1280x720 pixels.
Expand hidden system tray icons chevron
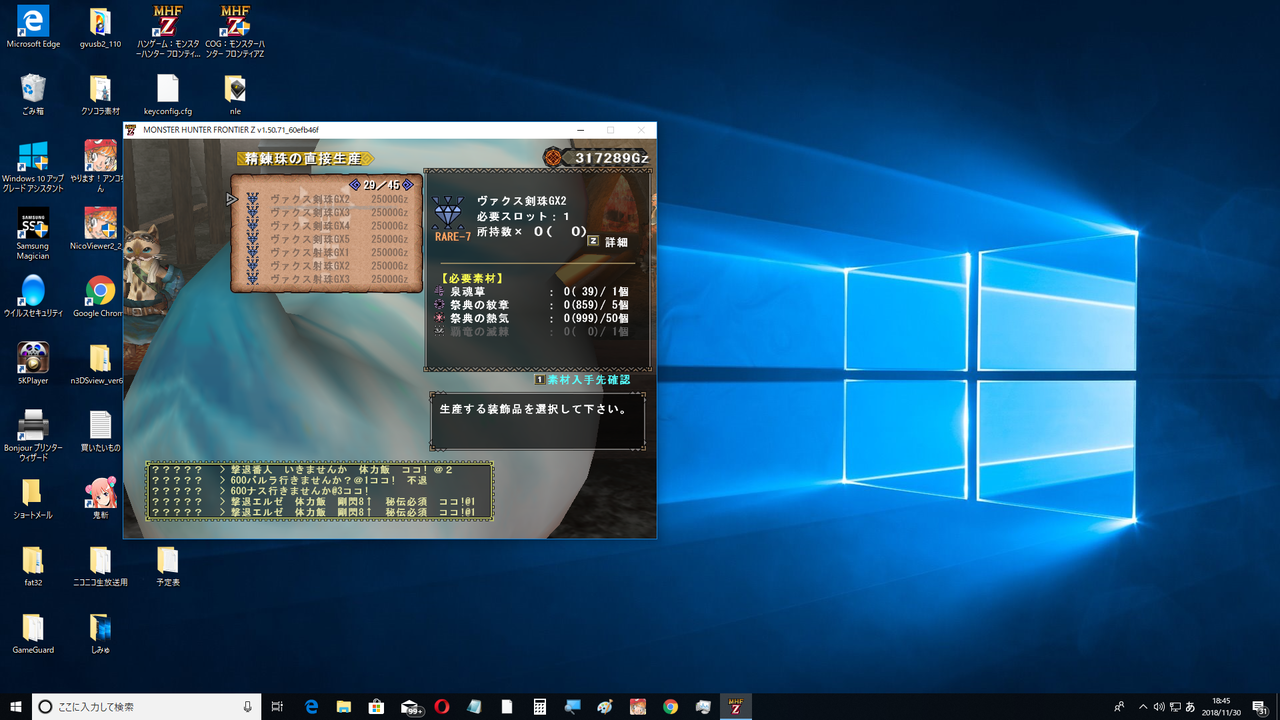coord(1143,706)
